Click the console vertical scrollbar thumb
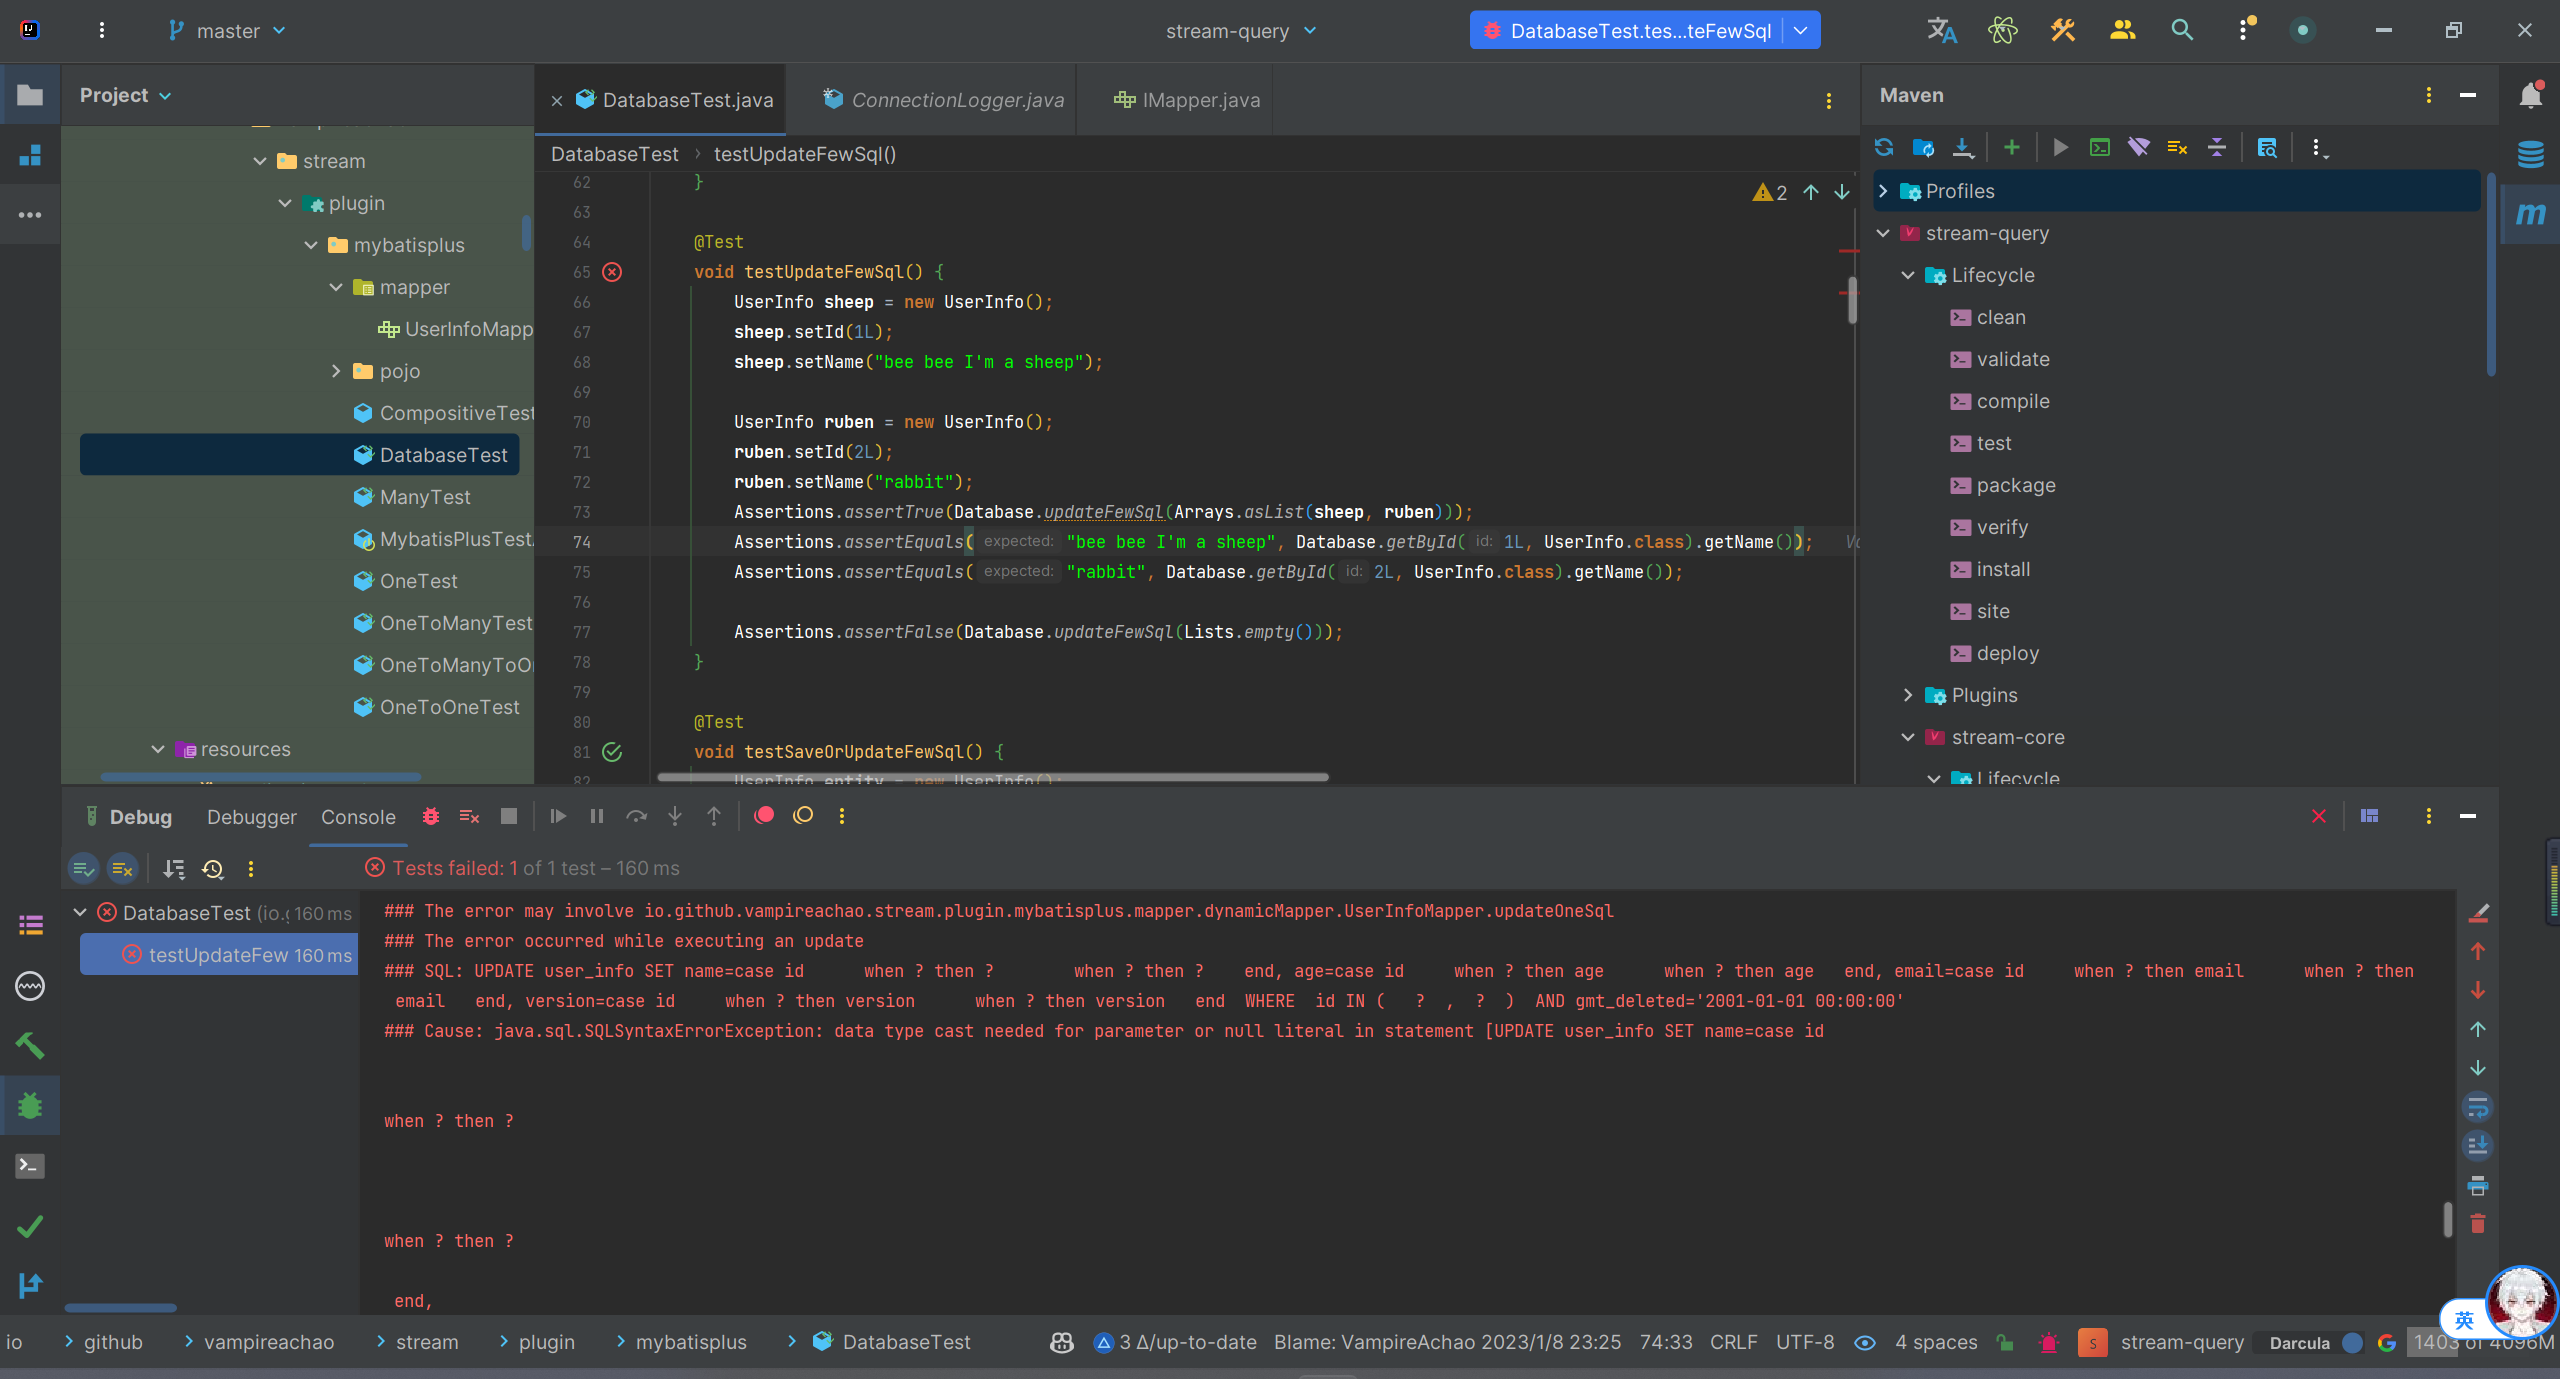The image size is (2560, 1379). (x=2447, y=1220)
